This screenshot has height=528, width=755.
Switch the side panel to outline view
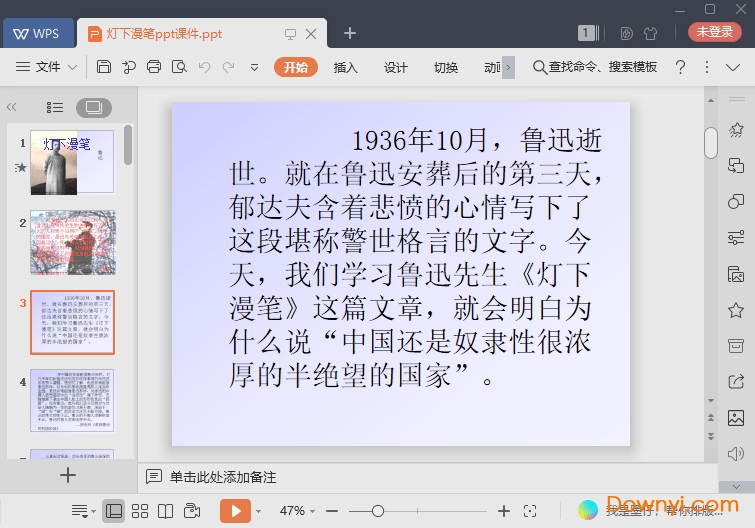click(x=55, y=107)
